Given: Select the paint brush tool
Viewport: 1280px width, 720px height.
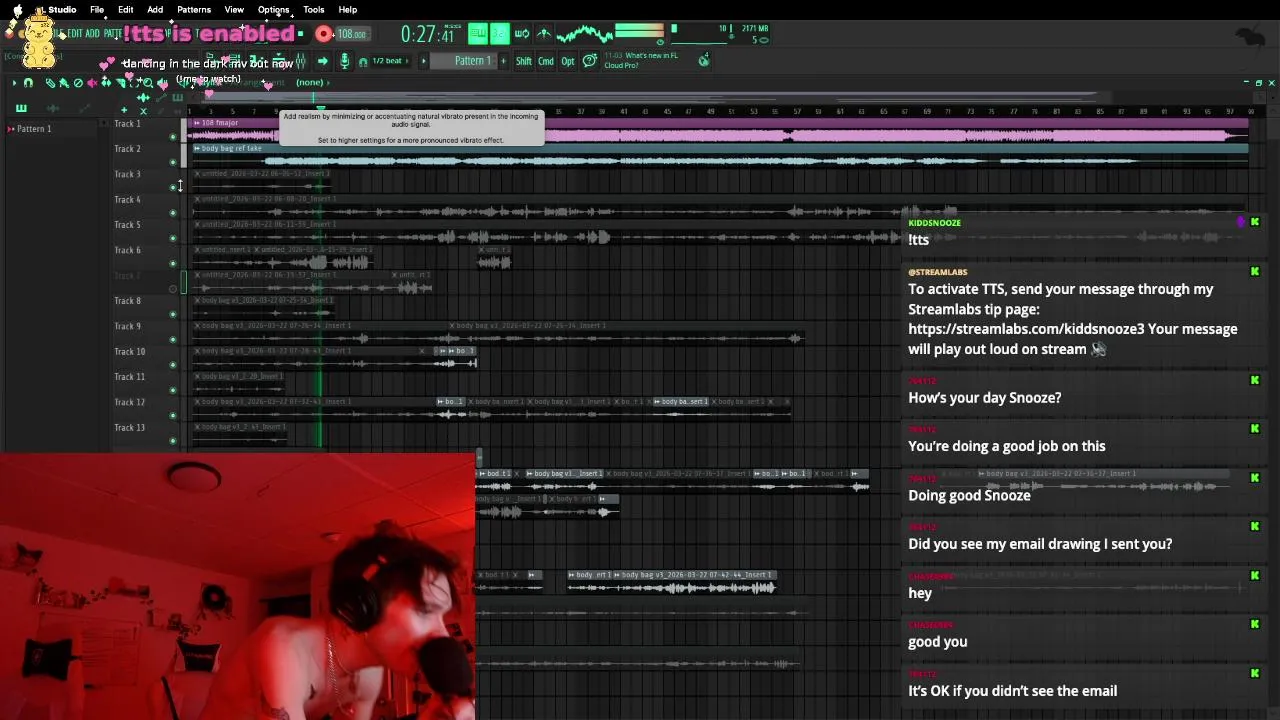Looking at the screenshot, I should coord(64,83).
